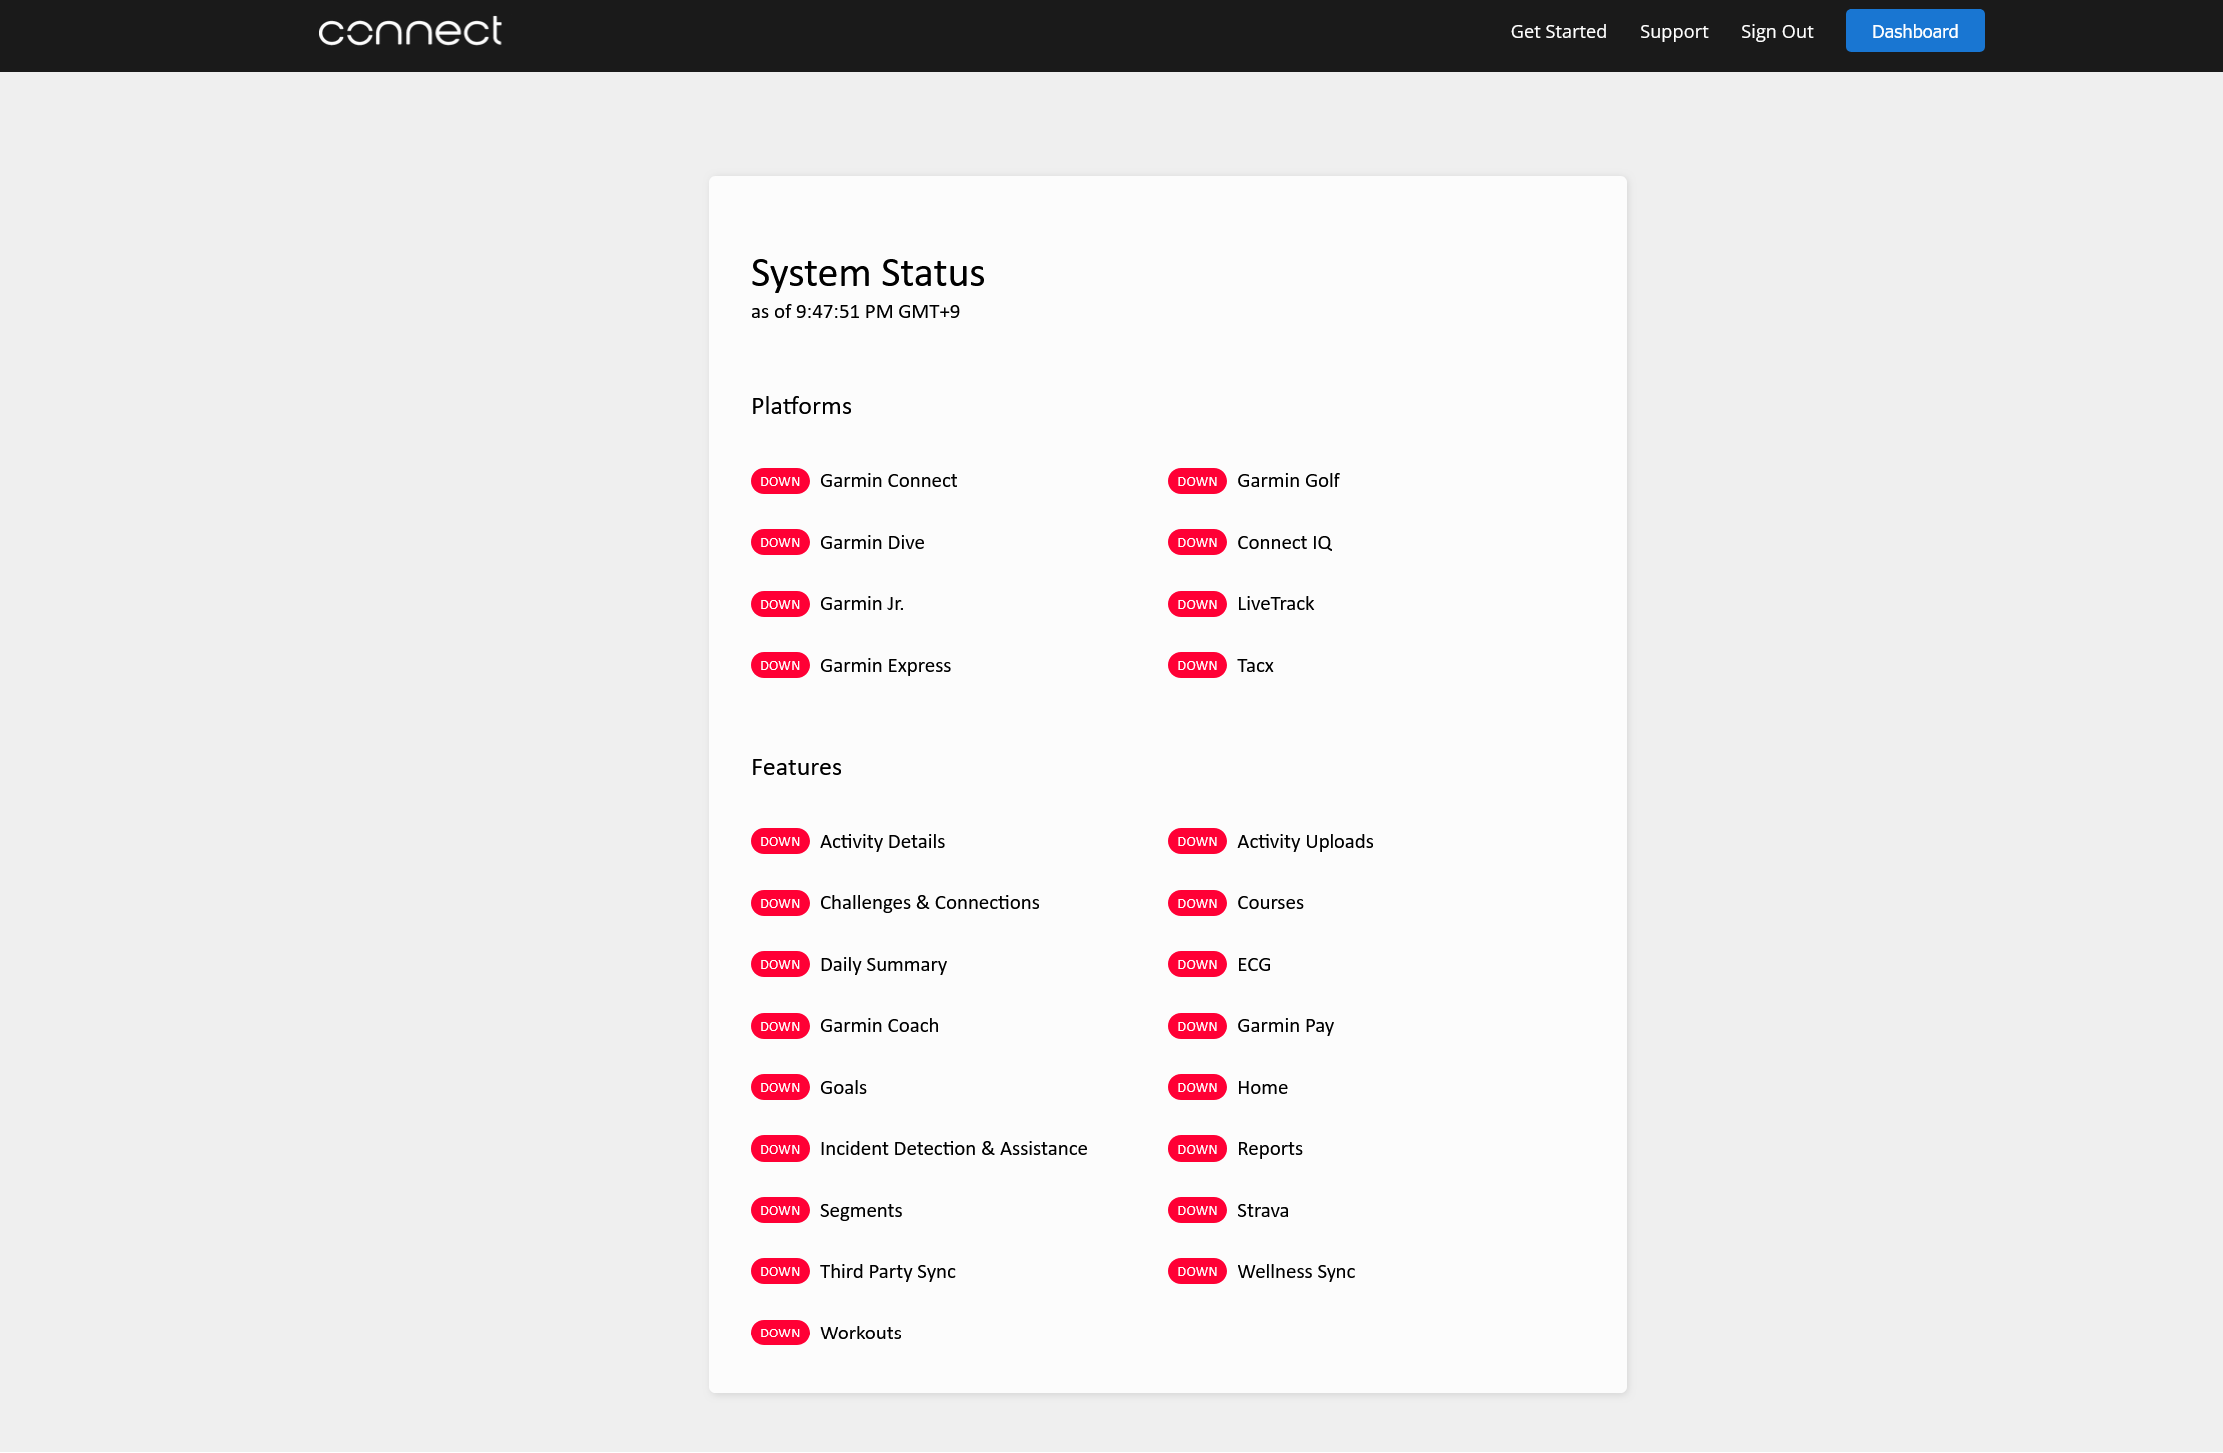Screen dimensions: 2223x1453
Task: Click the DOWN badge beside Garmin Dive
Action: click(780, 542)
